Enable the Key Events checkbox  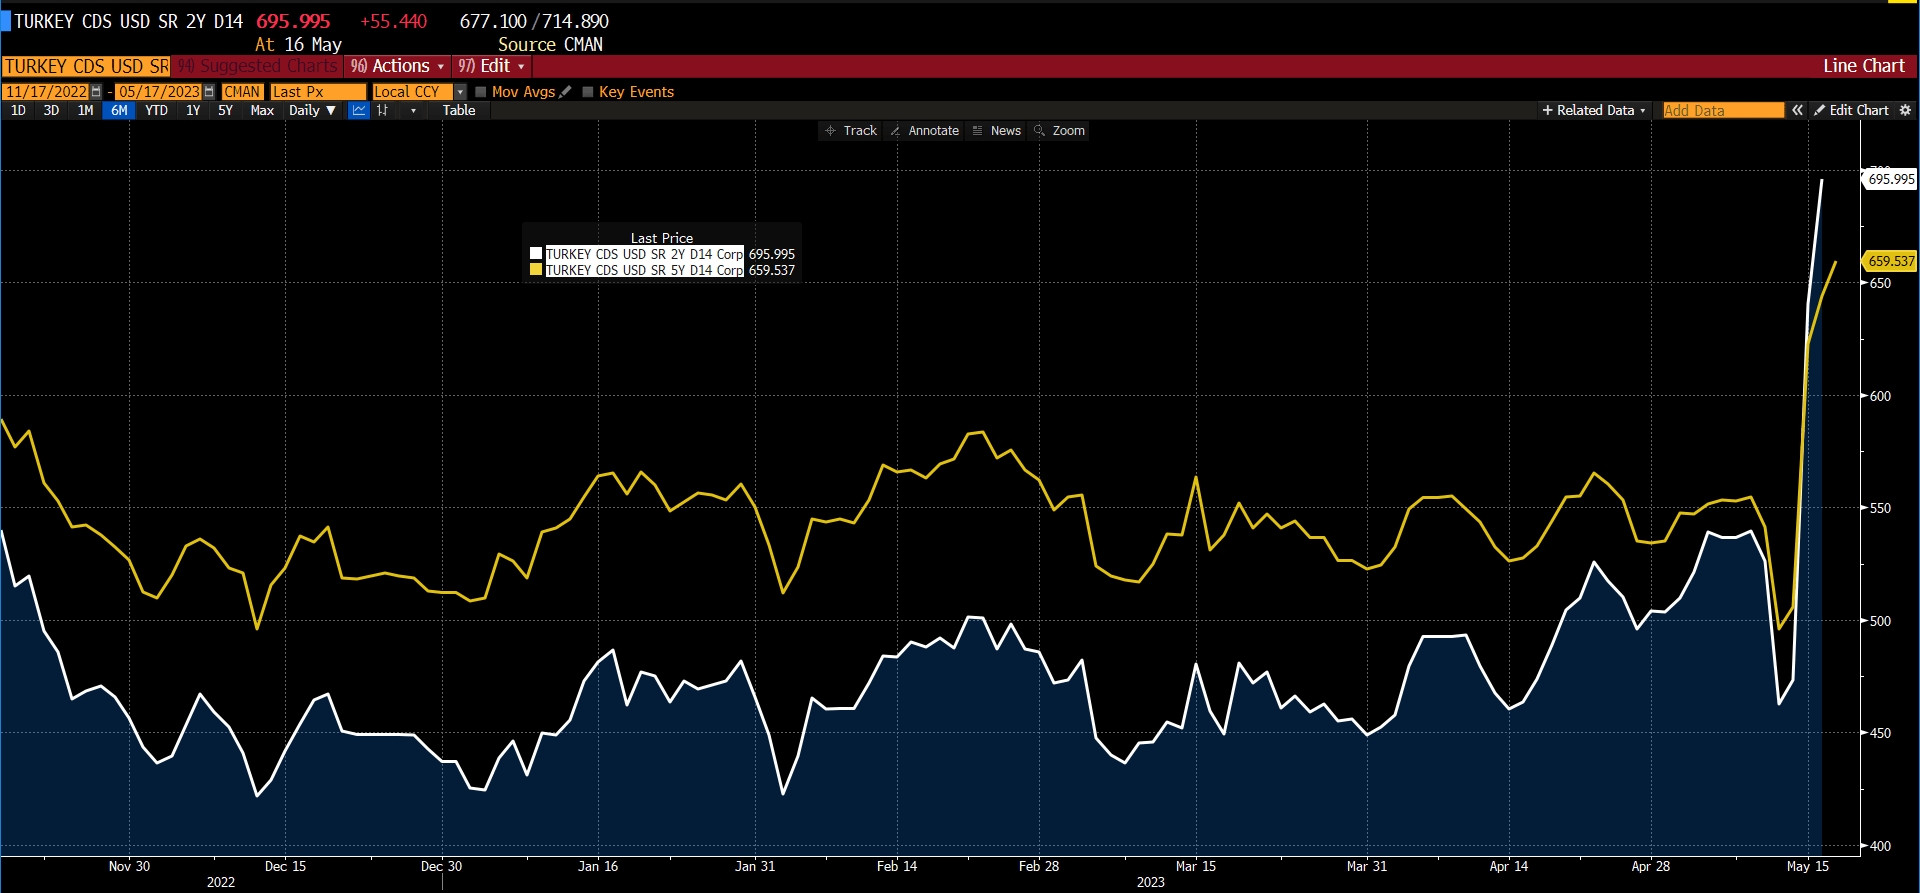point(588,92)
